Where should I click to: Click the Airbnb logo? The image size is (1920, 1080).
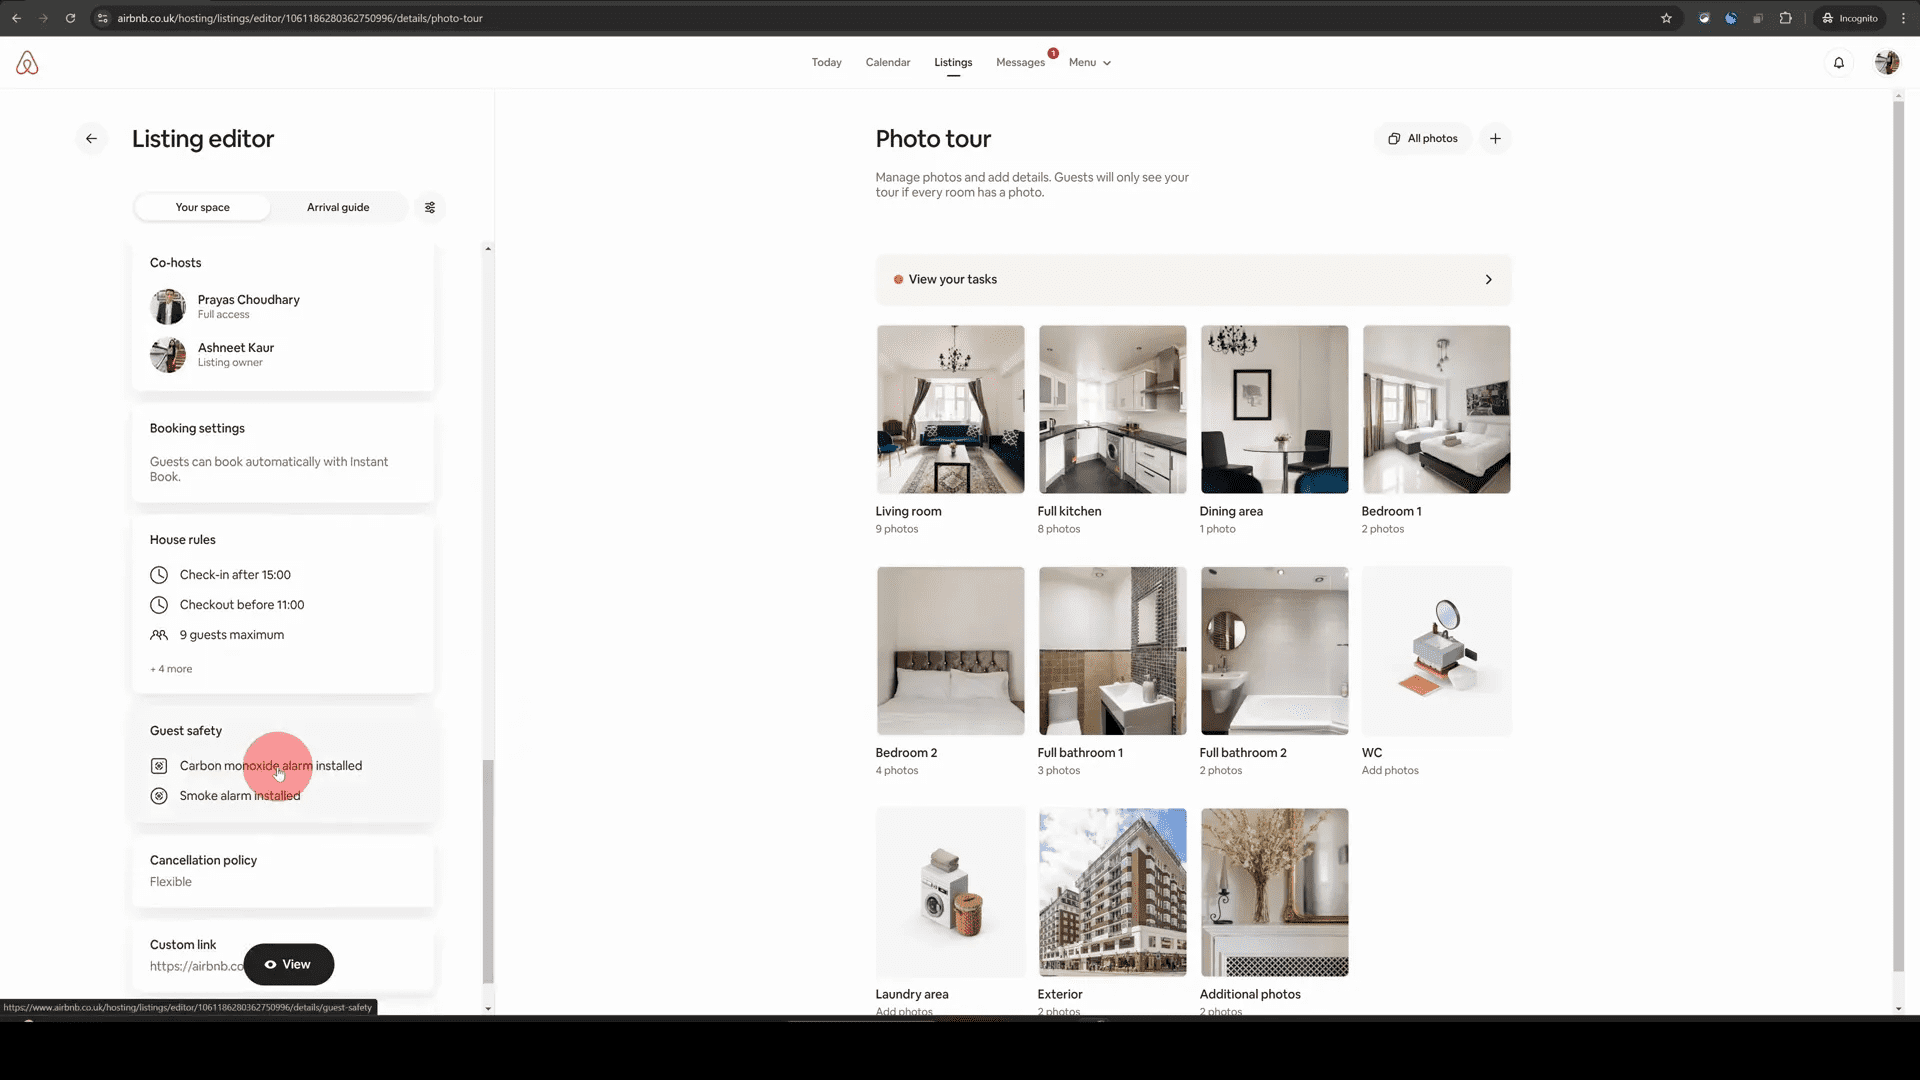[27, 63]
